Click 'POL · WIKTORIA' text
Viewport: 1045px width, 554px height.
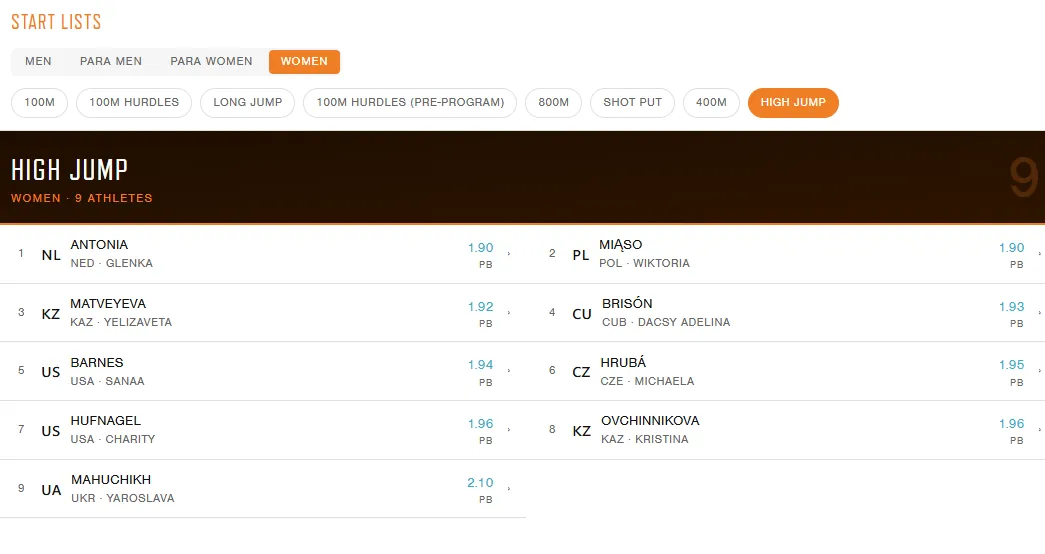644,263
